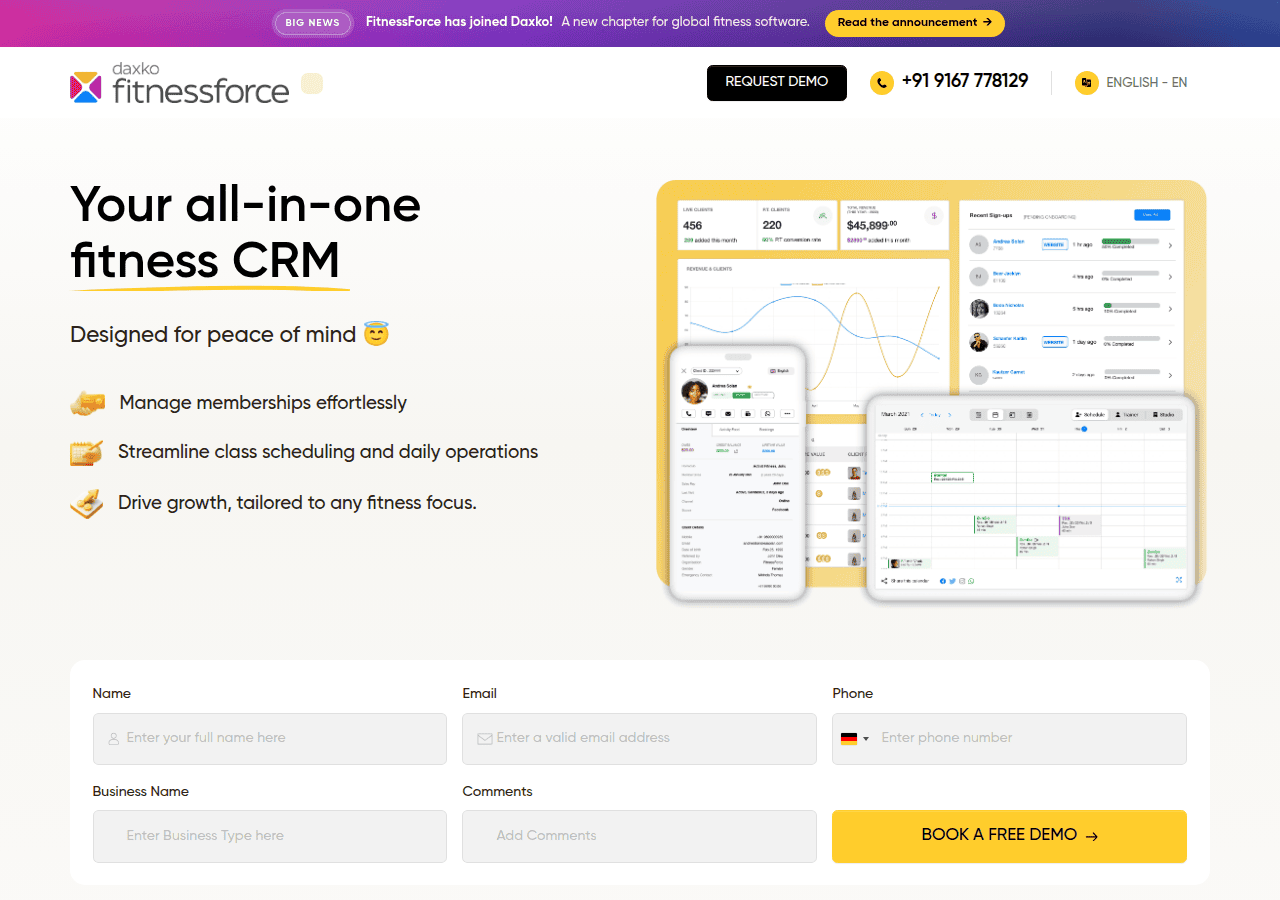Click the arrow on Book a Free Demo
Viewport: 1280px width, 900px height.
1091,836
